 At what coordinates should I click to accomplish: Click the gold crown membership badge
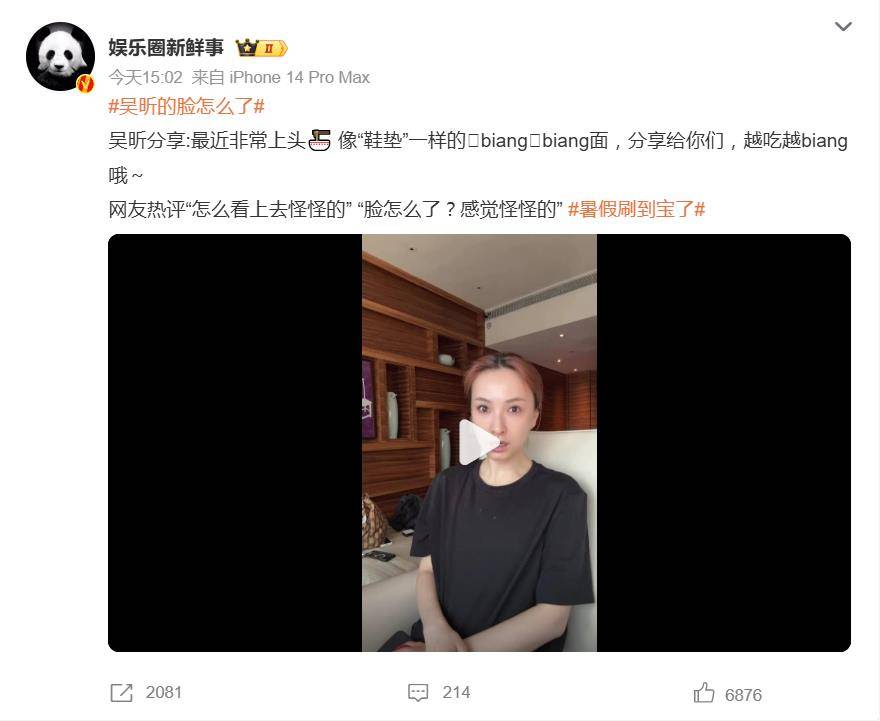261,48
